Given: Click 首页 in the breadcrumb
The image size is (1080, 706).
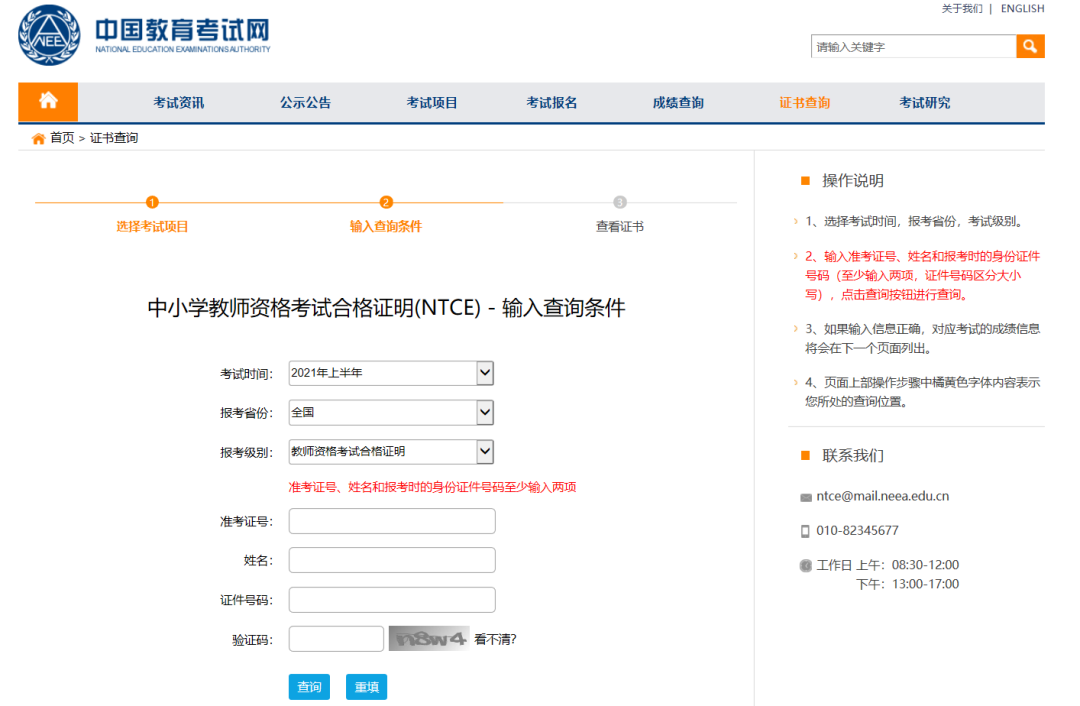Looking at the screenshot, I should [62, 138].
